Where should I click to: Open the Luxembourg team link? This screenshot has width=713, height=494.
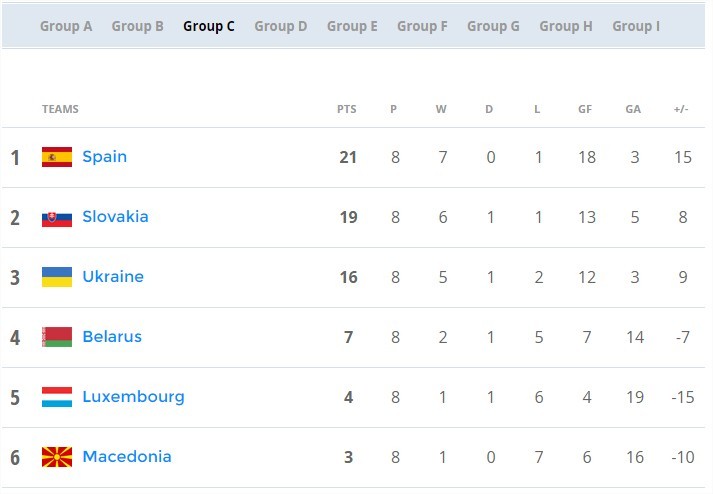click(x=133, y=397)
